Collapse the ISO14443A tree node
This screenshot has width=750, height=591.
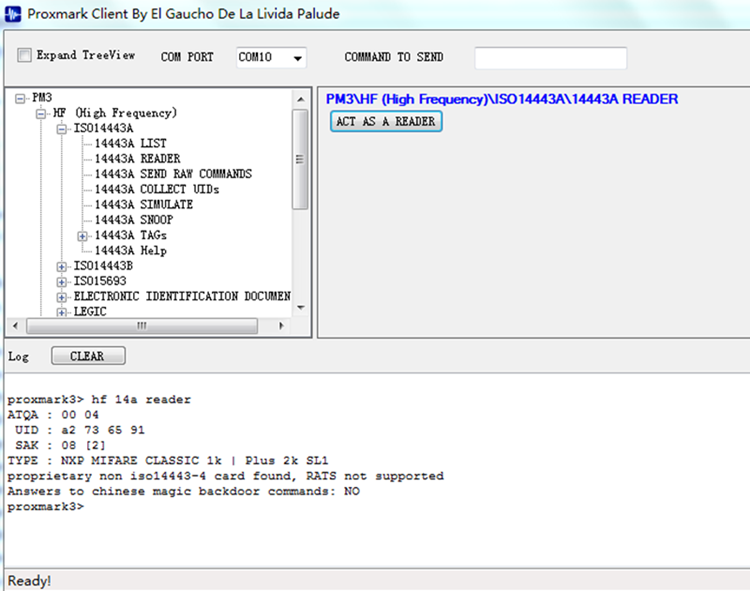tap(62, 129)
